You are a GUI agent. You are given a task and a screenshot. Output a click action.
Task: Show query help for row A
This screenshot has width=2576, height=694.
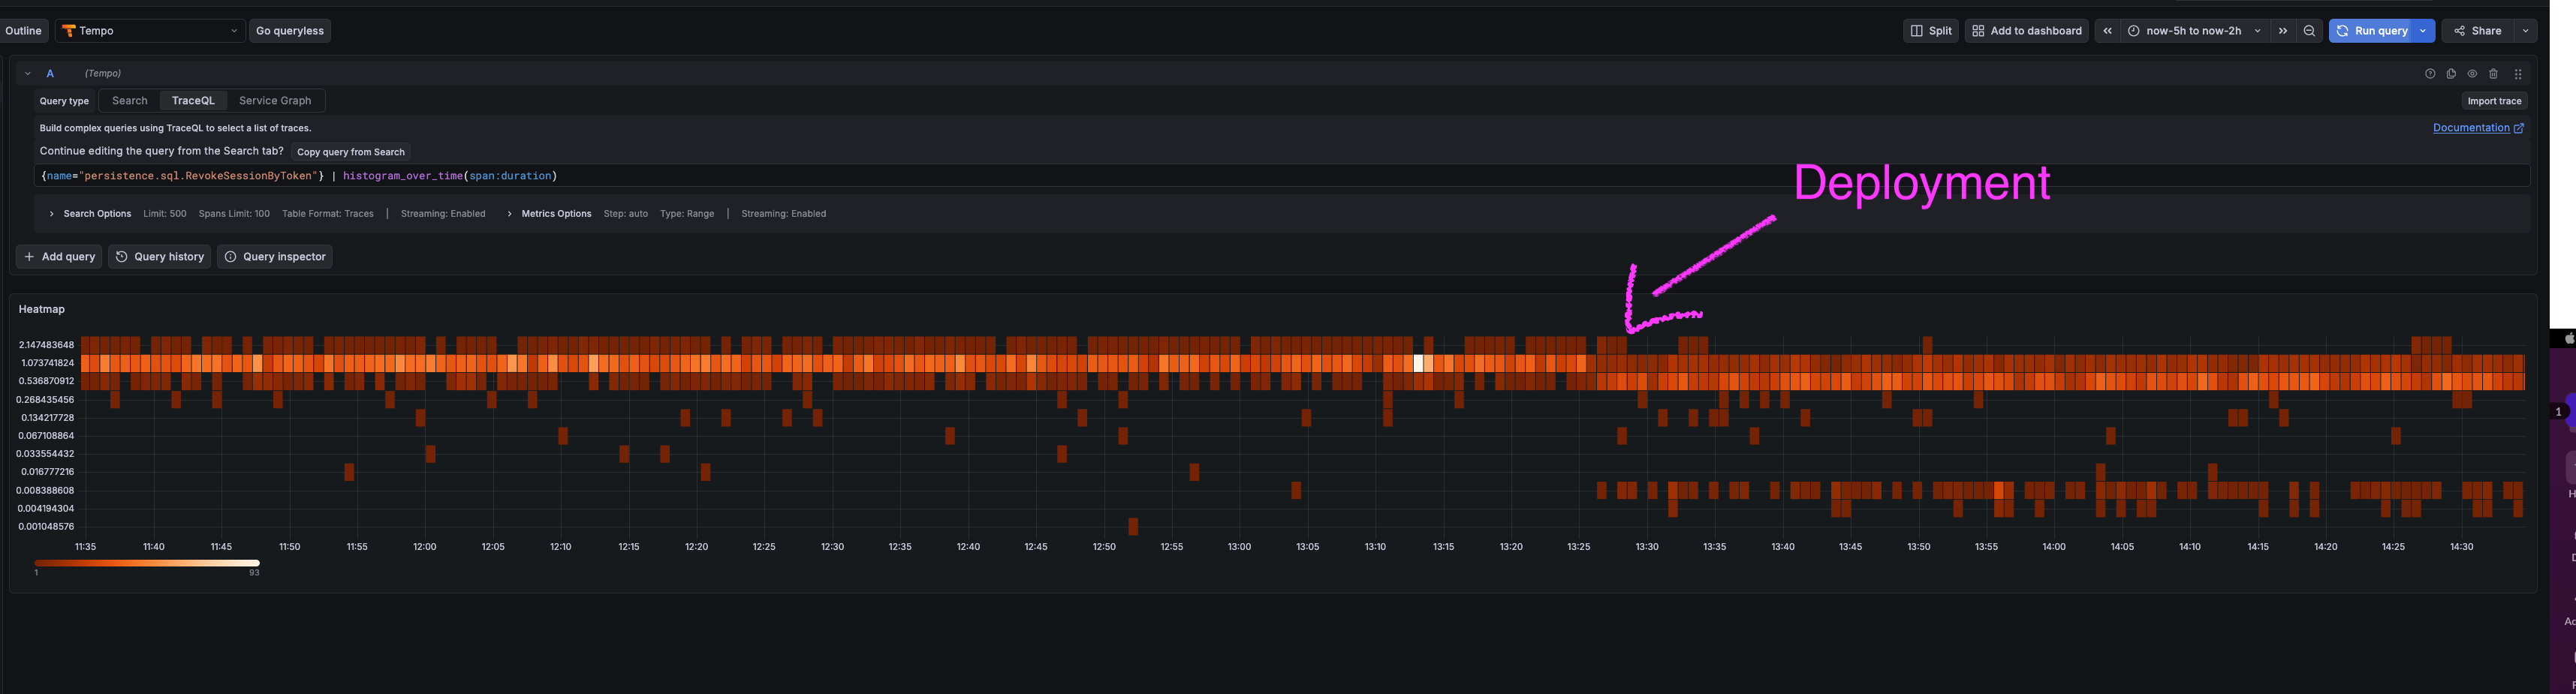(2430, 74)
